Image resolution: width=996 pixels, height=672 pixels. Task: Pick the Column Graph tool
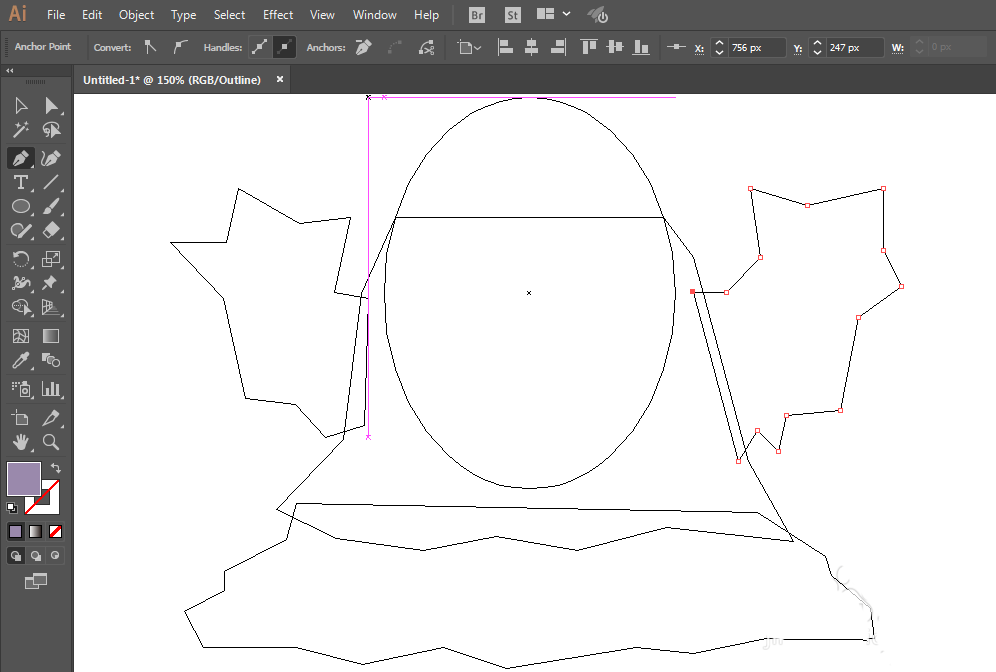51,389
